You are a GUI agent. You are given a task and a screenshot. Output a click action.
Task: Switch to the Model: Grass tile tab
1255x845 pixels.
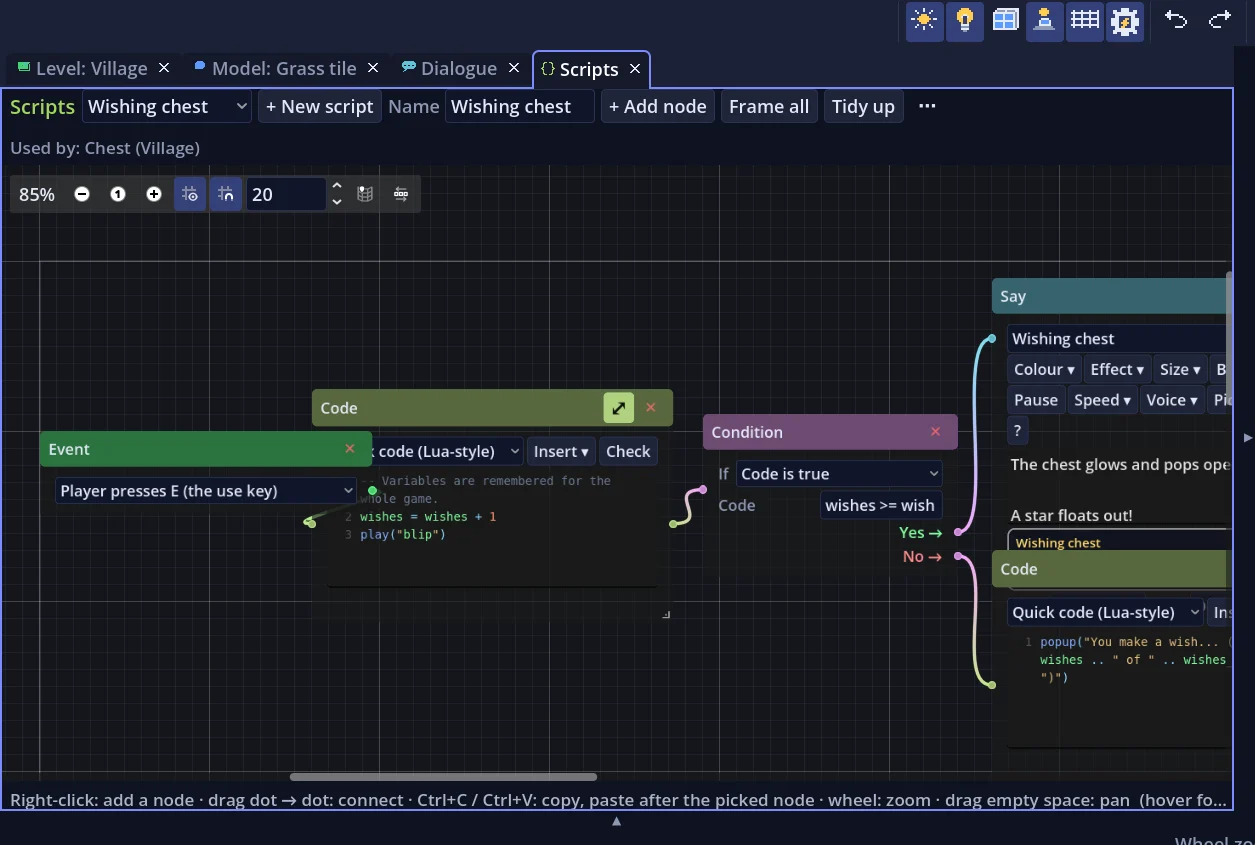pyautogui.click(x=284, y=68)
